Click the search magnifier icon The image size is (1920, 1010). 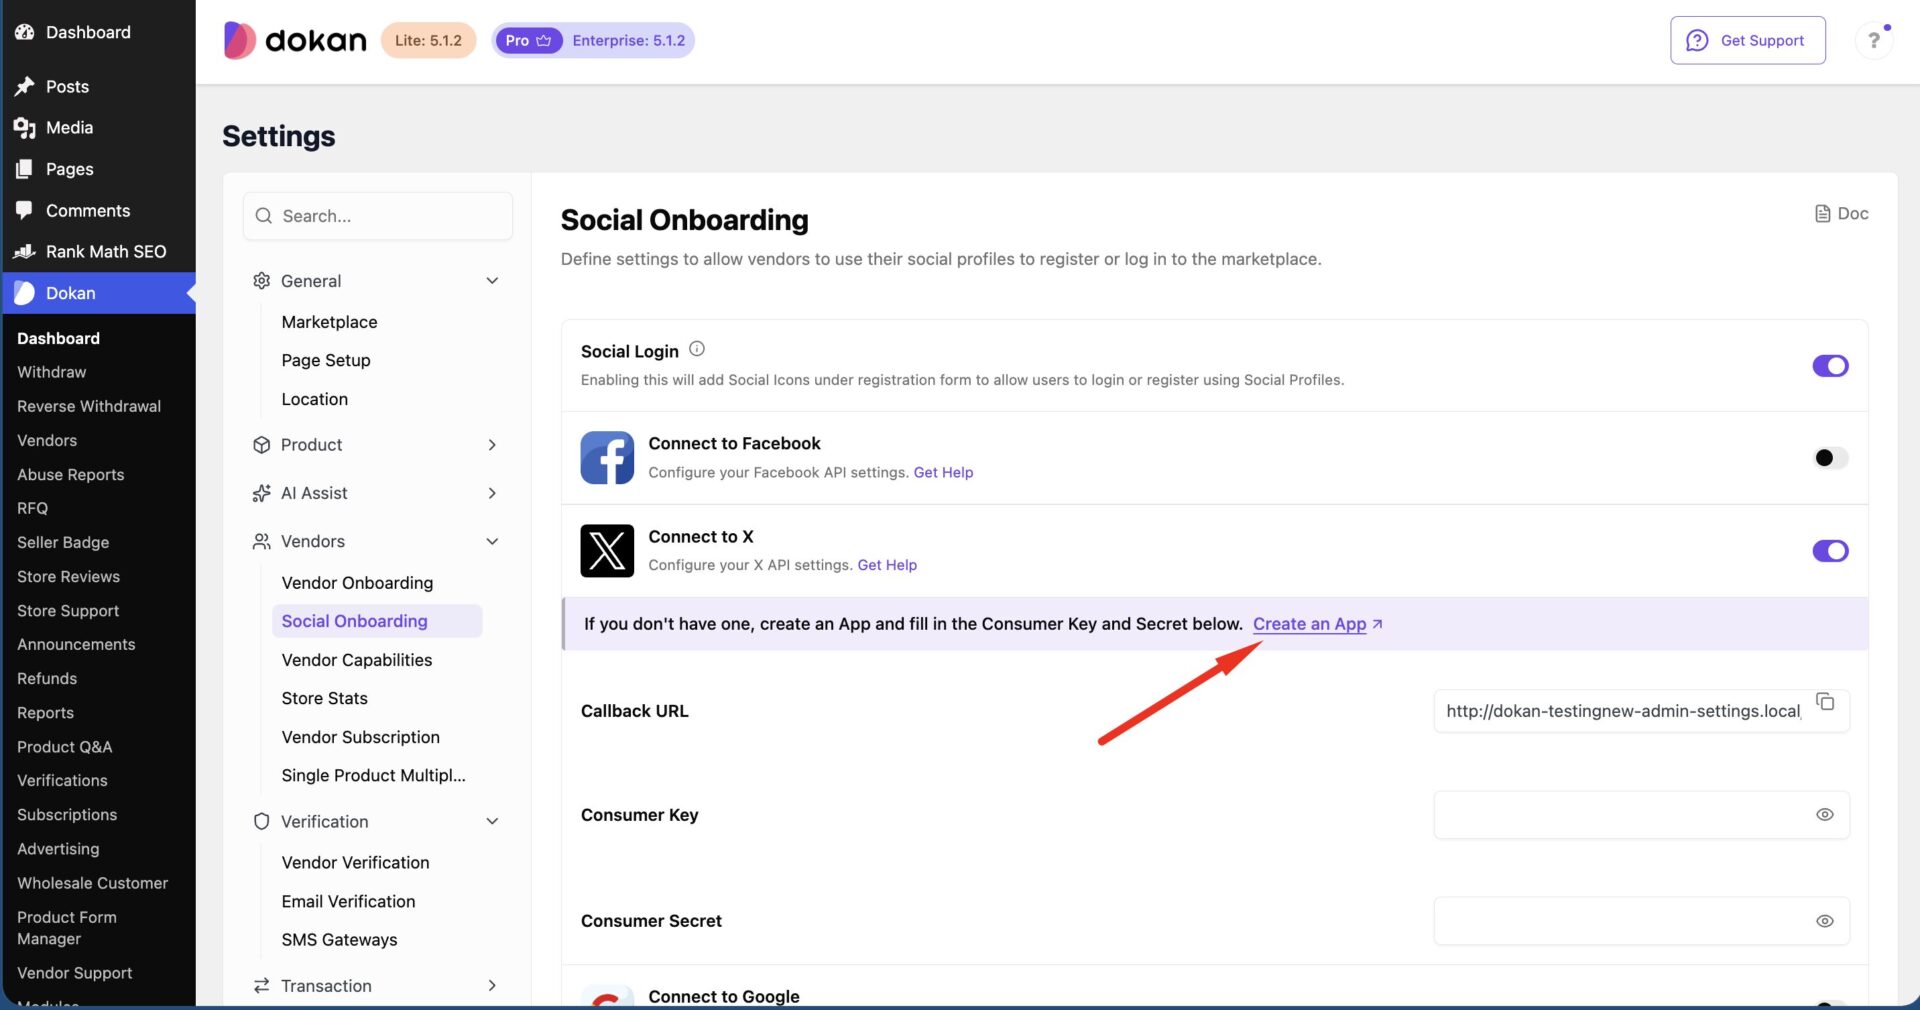[x=264, y=216]
